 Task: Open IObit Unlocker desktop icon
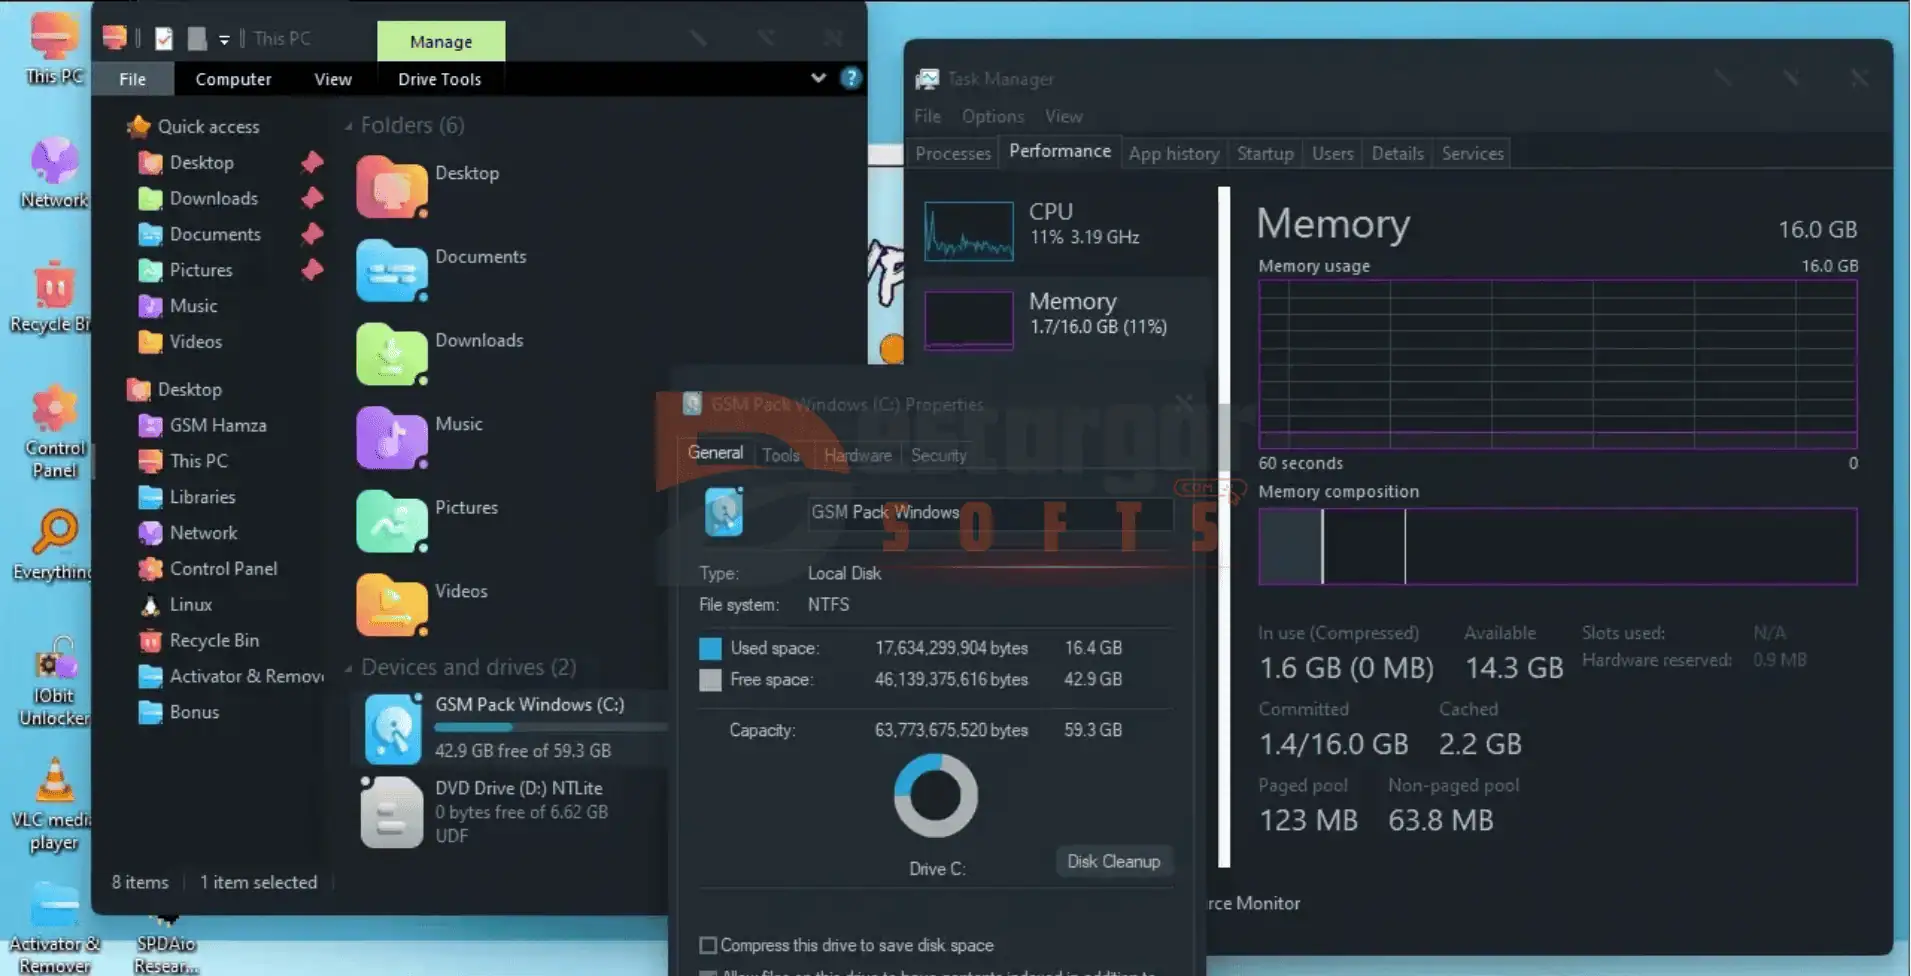click(54, 660)
